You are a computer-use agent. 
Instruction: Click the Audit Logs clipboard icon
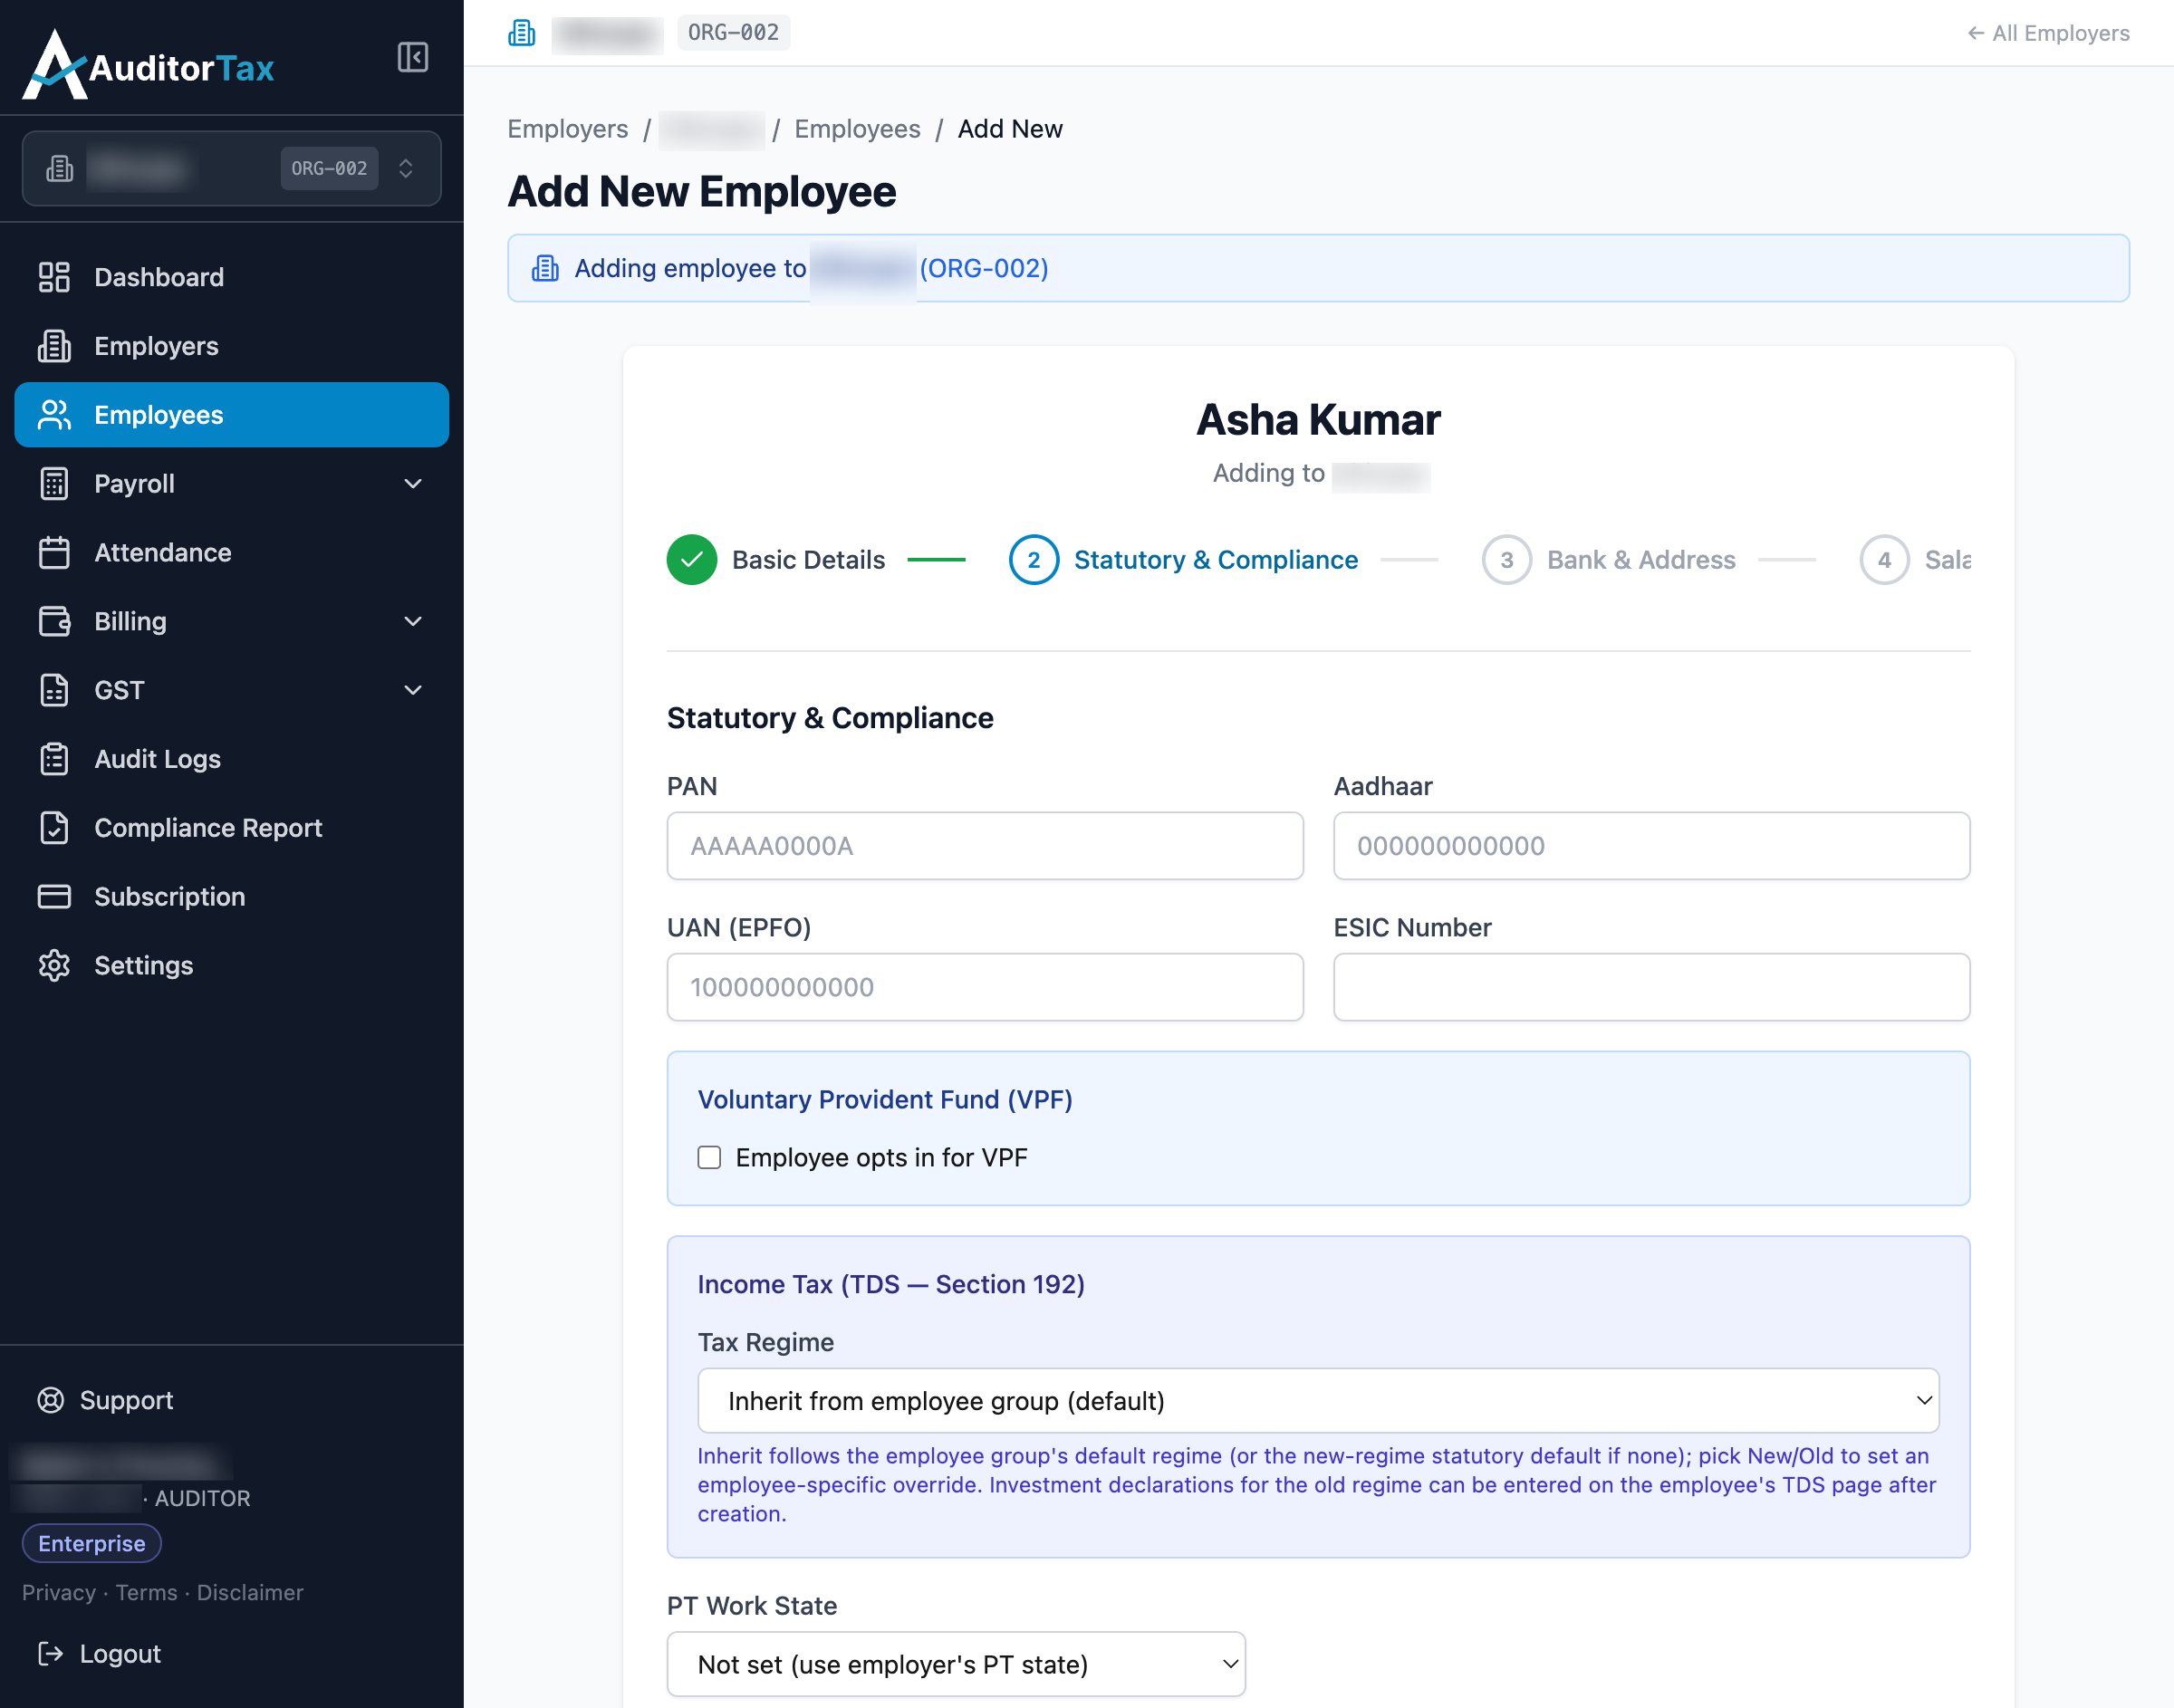[x=54, y=759]
